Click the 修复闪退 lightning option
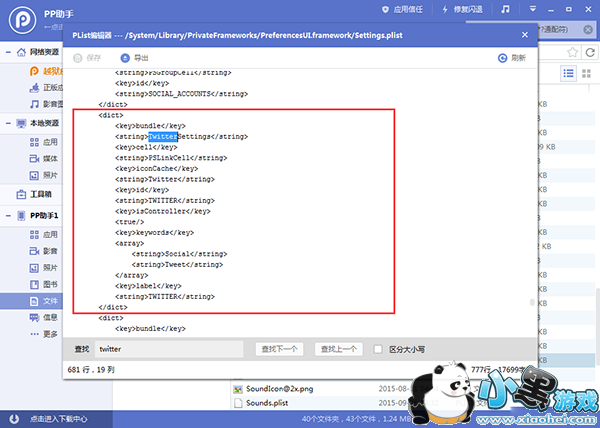The image size is (600, 428). (x=462, y=10)
